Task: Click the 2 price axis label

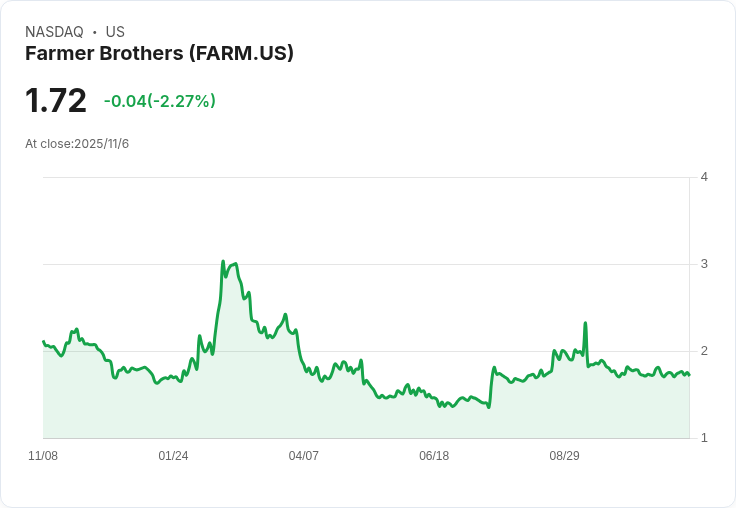Action: click(x=704, y=351)
